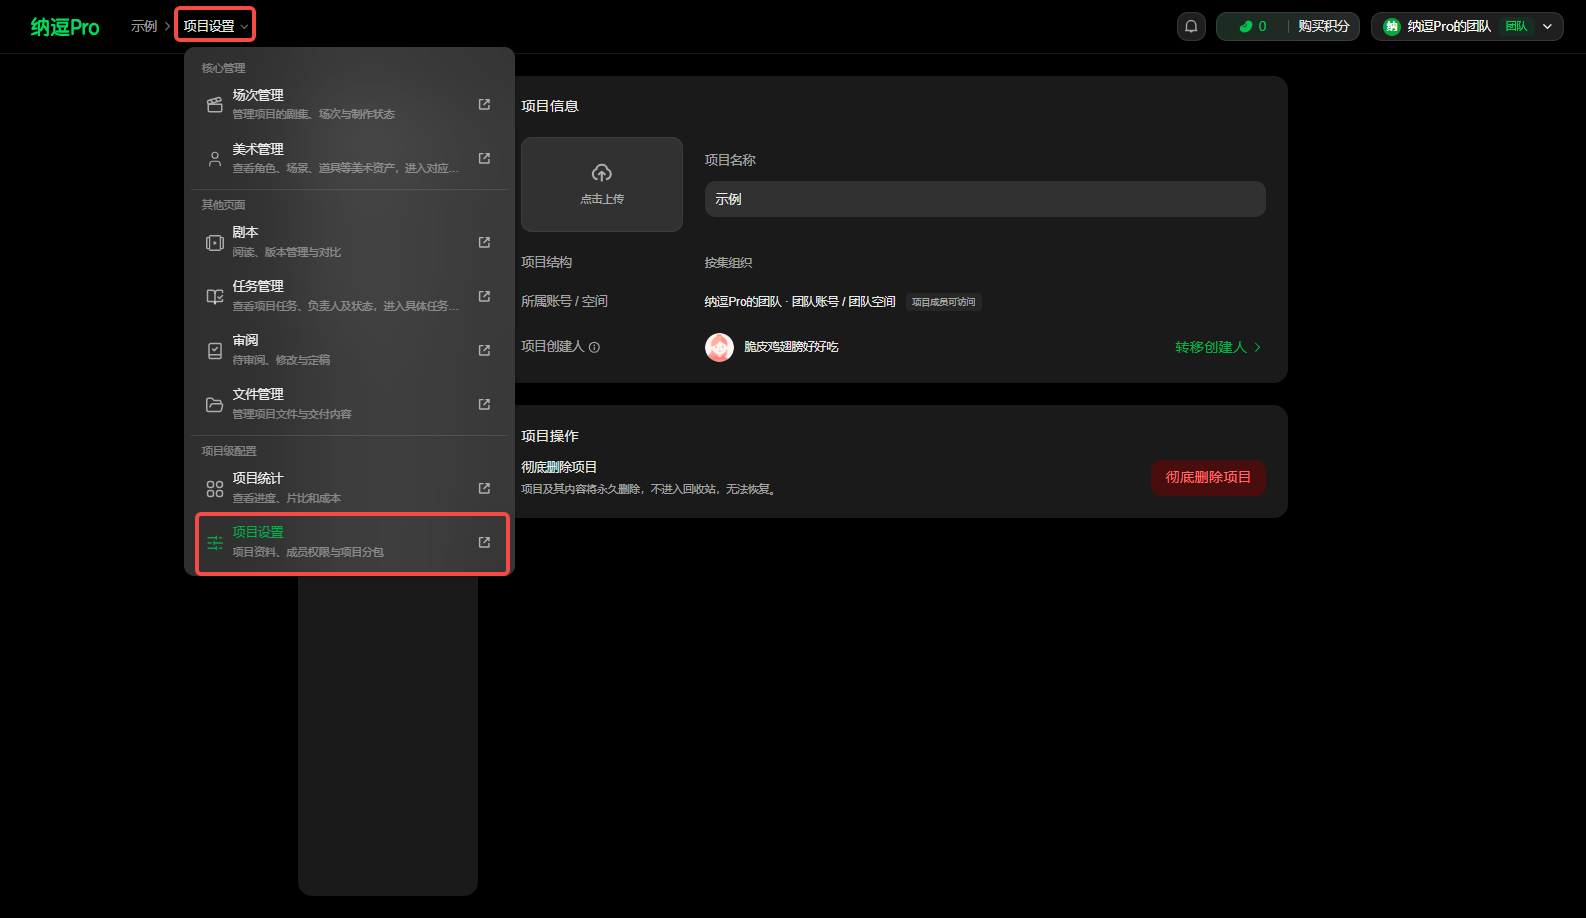Click the green points balance icon
The height and width of the screenshot is (918, 1586).
point(1246,27)
